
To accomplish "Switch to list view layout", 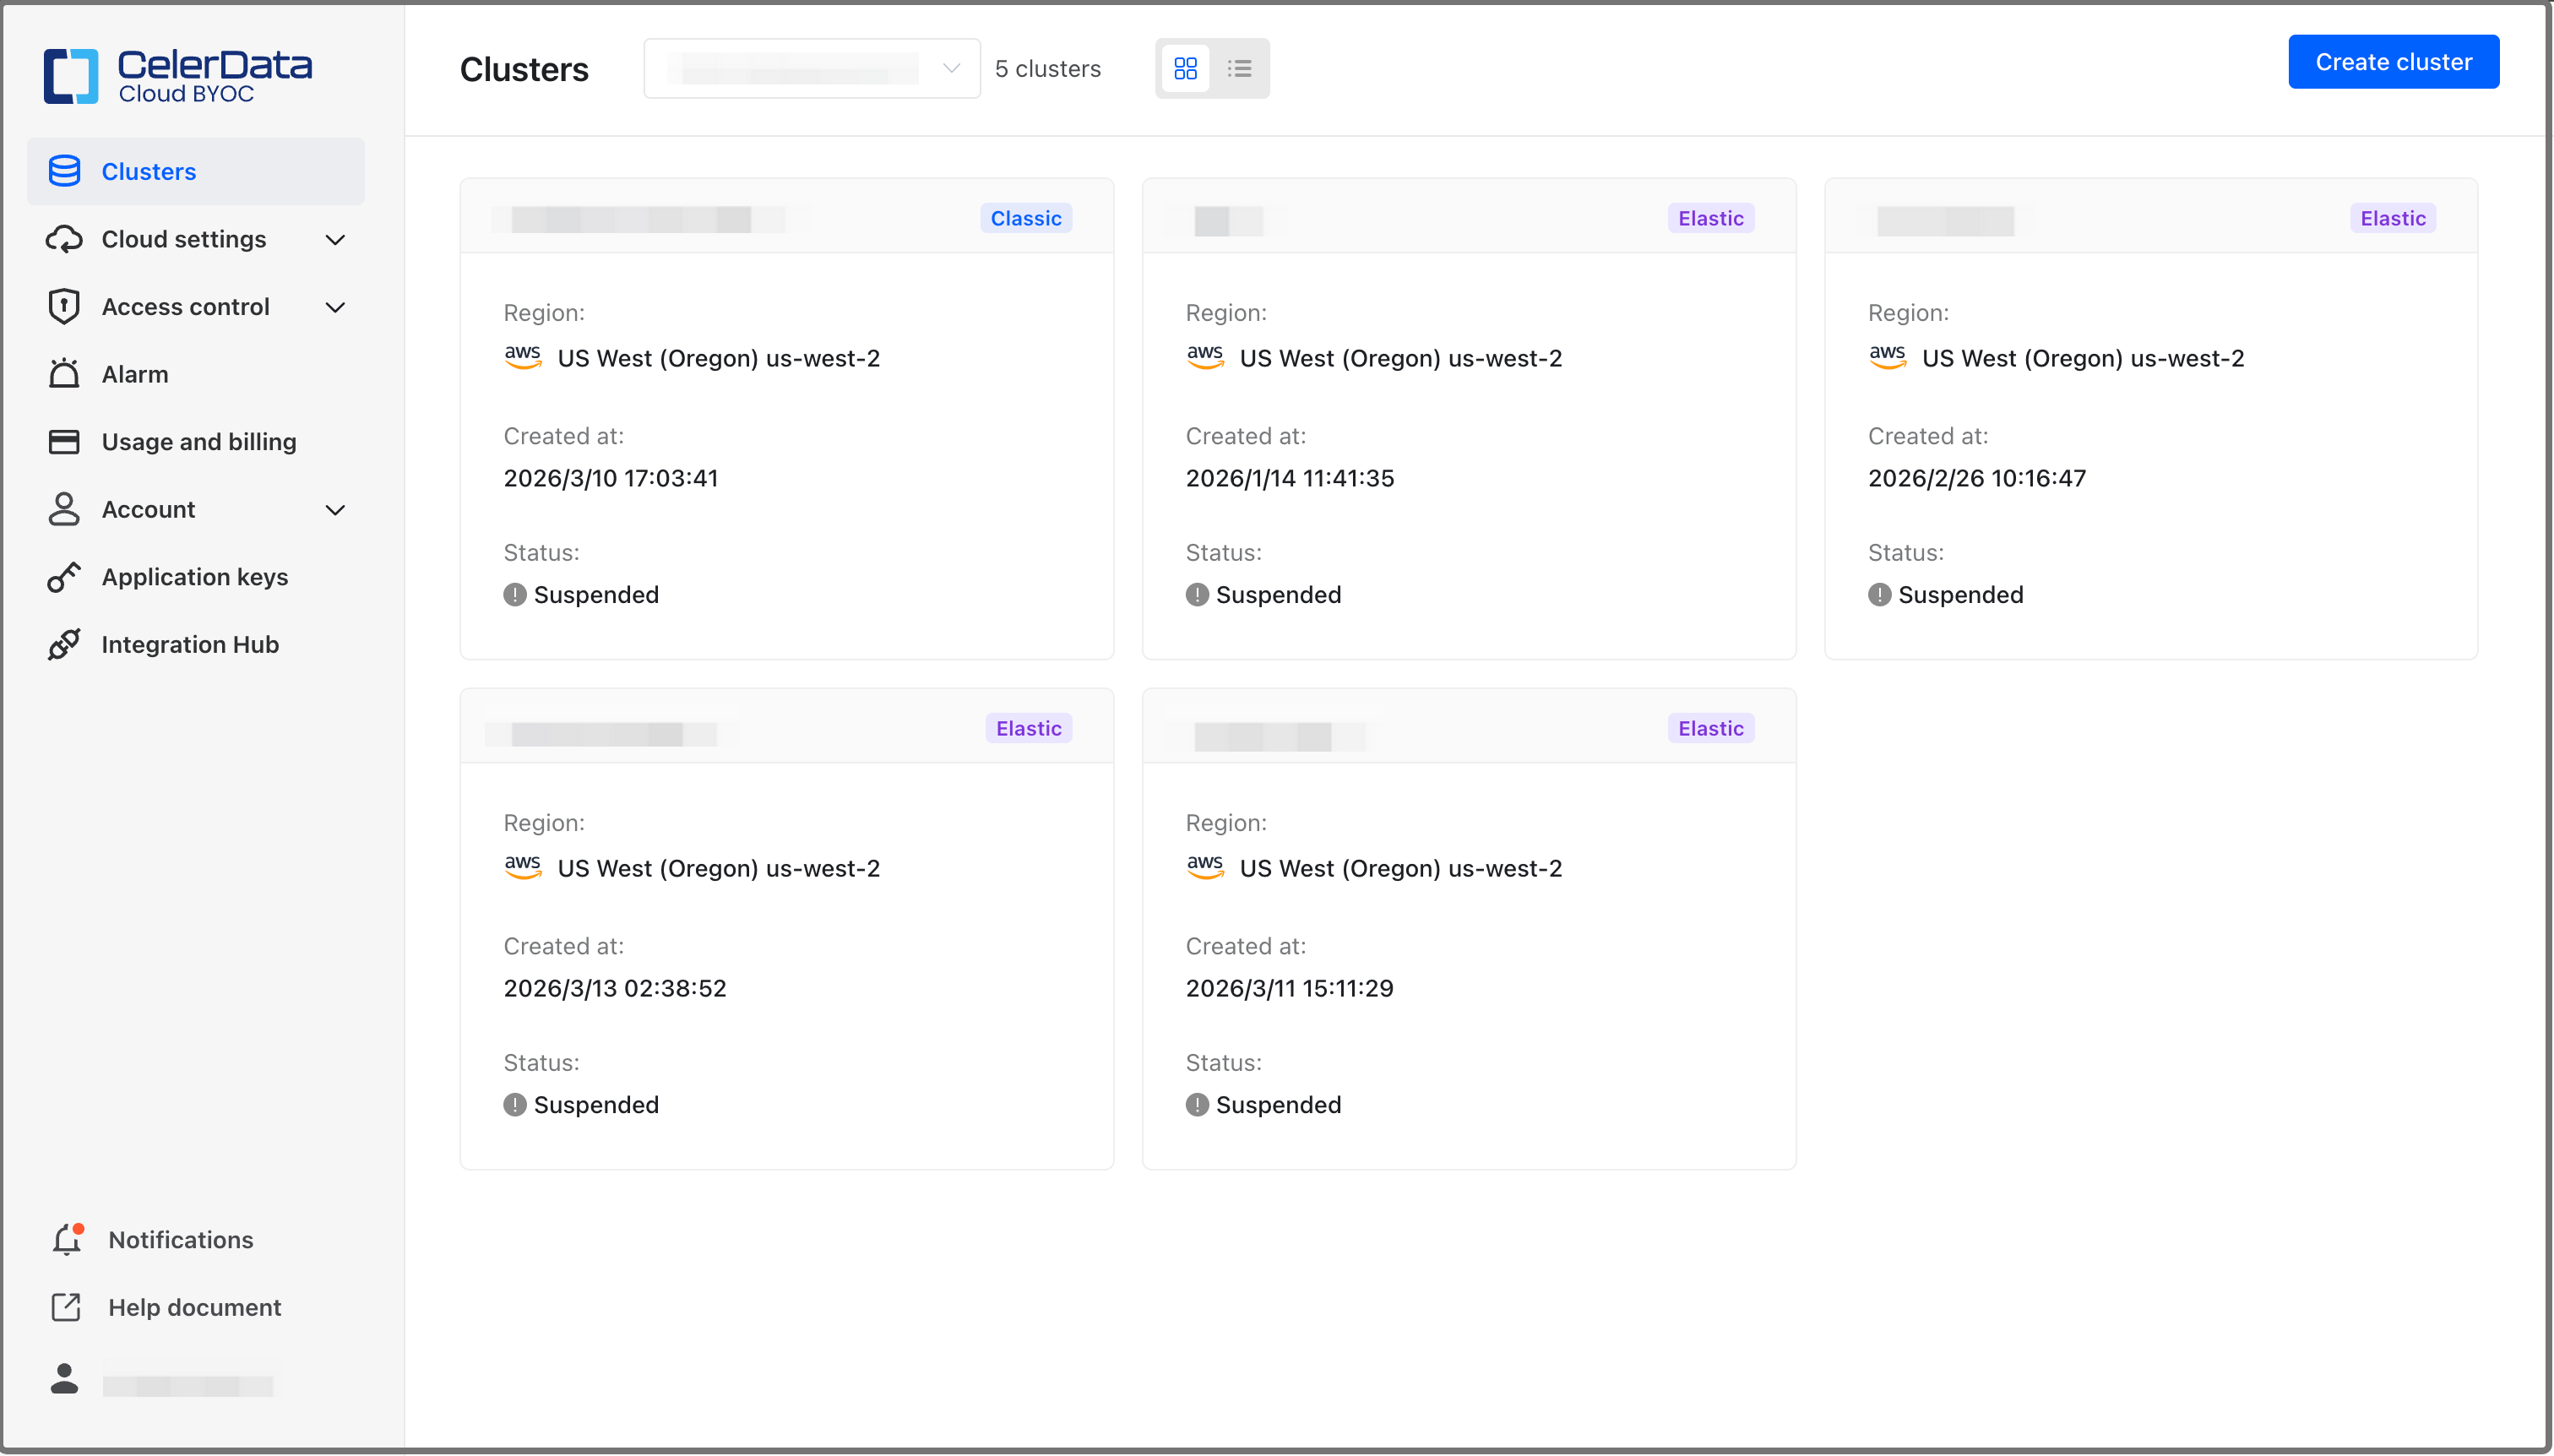I will [x=1239, y=68].
